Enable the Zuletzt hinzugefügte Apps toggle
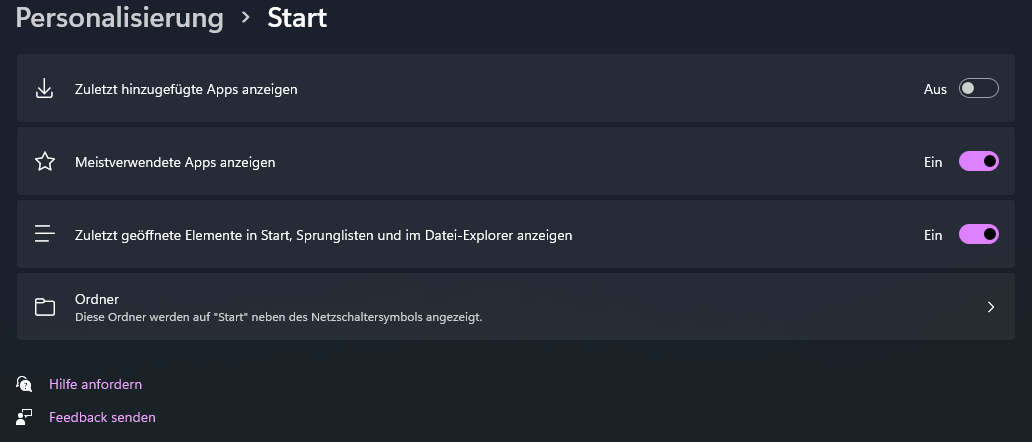The image size is (1032, 442). (978, 89)
